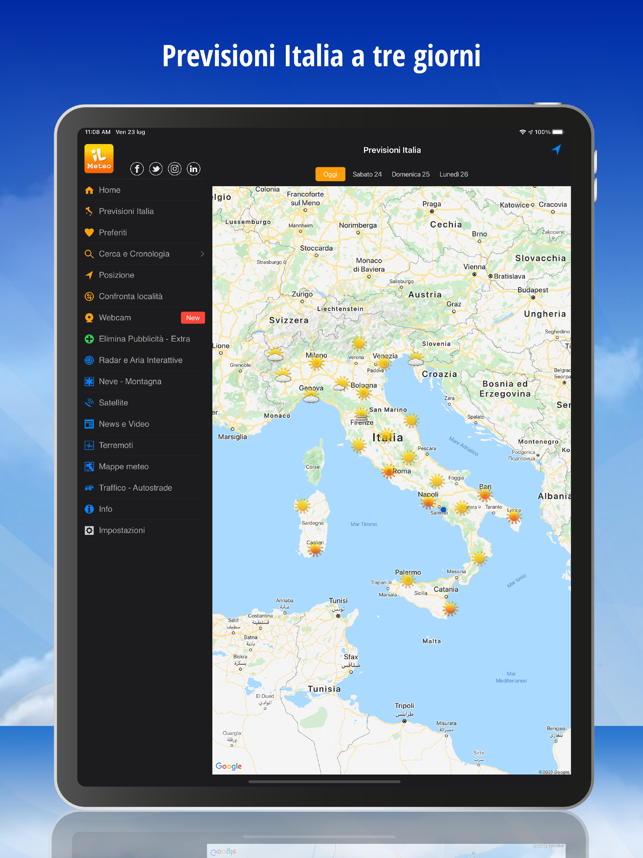Screen dimensions: 643x858
Task: Tap the sun icon over Venezia
Action: click(384, 363)
